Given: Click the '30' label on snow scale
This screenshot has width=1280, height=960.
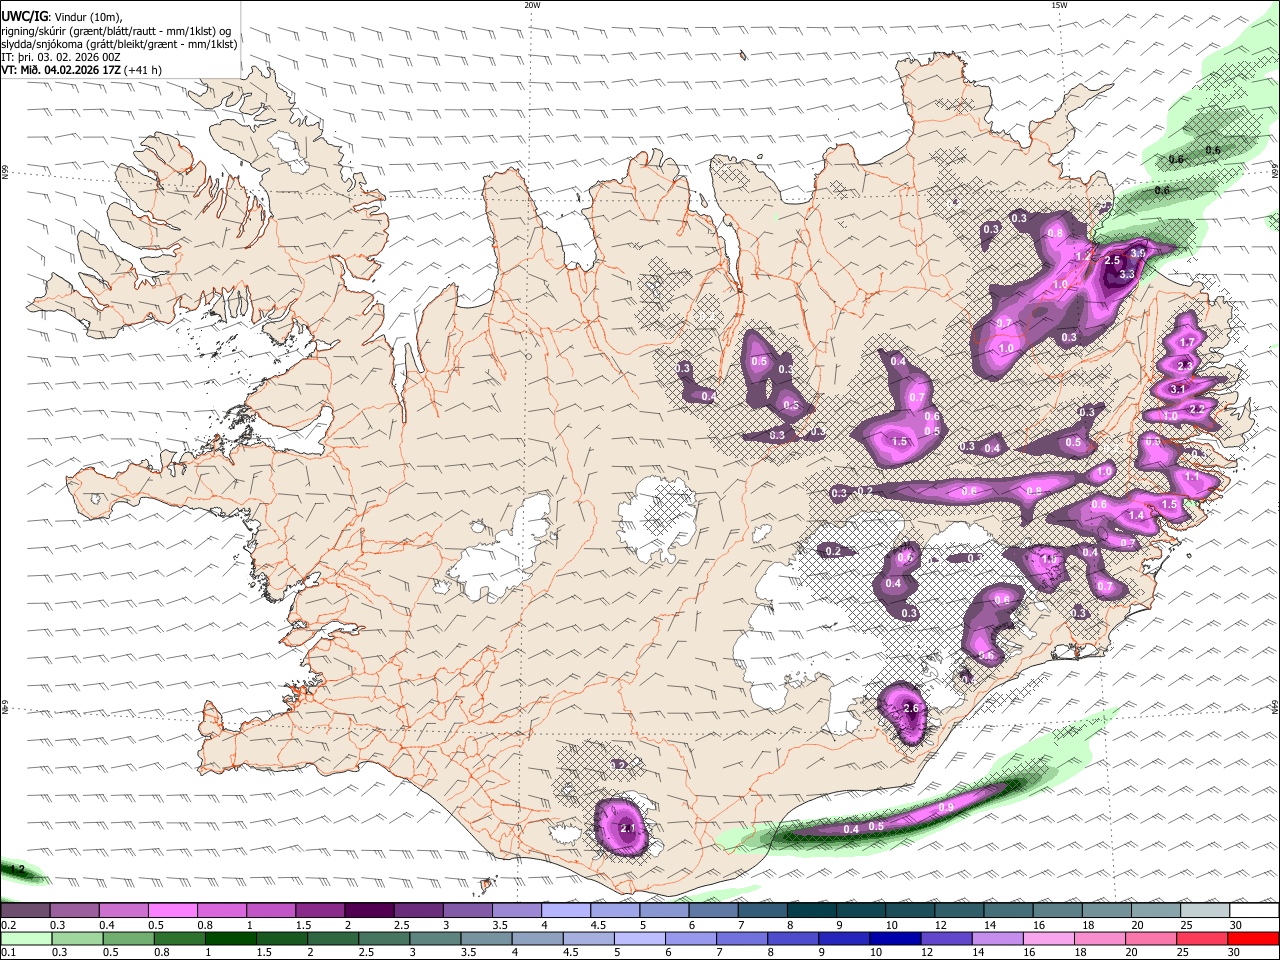Looking at the screenshot, I should pyautogui.click(x=1236, y=925).
